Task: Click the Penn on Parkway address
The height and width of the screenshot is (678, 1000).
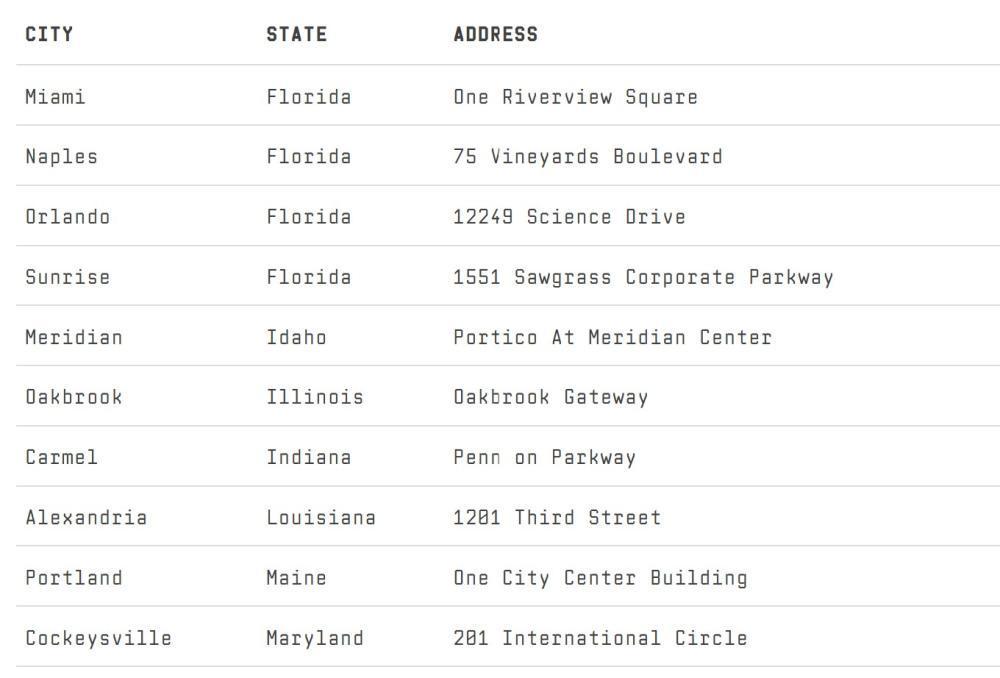Action: 544,457
